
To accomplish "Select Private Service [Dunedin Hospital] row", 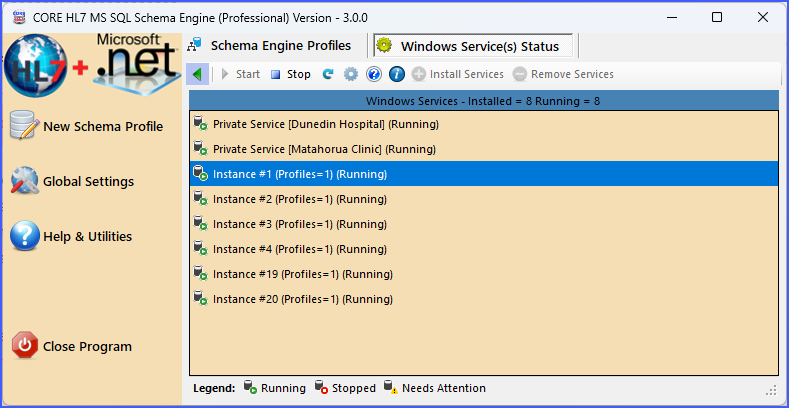I will click(x=484, y=124).
